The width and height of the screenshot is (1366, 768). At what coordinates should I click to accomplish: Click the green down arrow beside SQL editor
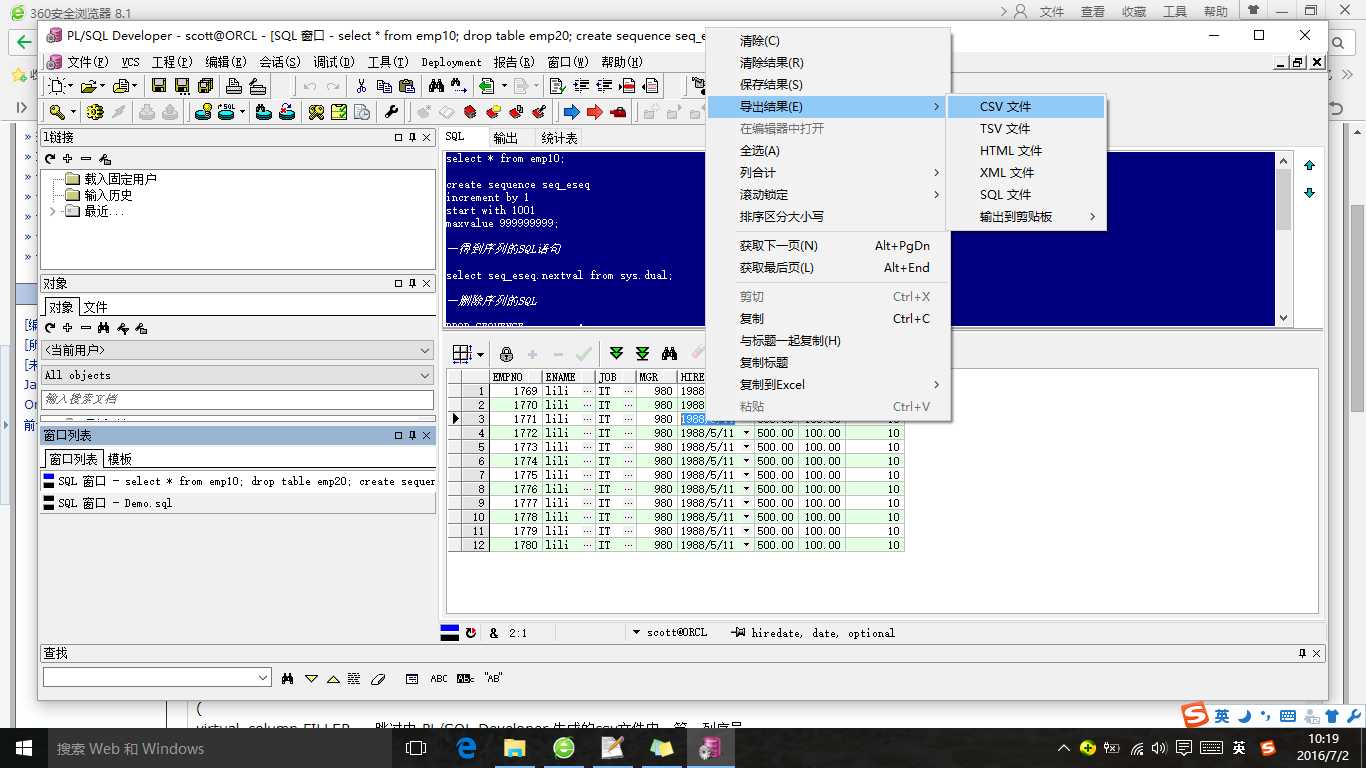pos(1309,193)
